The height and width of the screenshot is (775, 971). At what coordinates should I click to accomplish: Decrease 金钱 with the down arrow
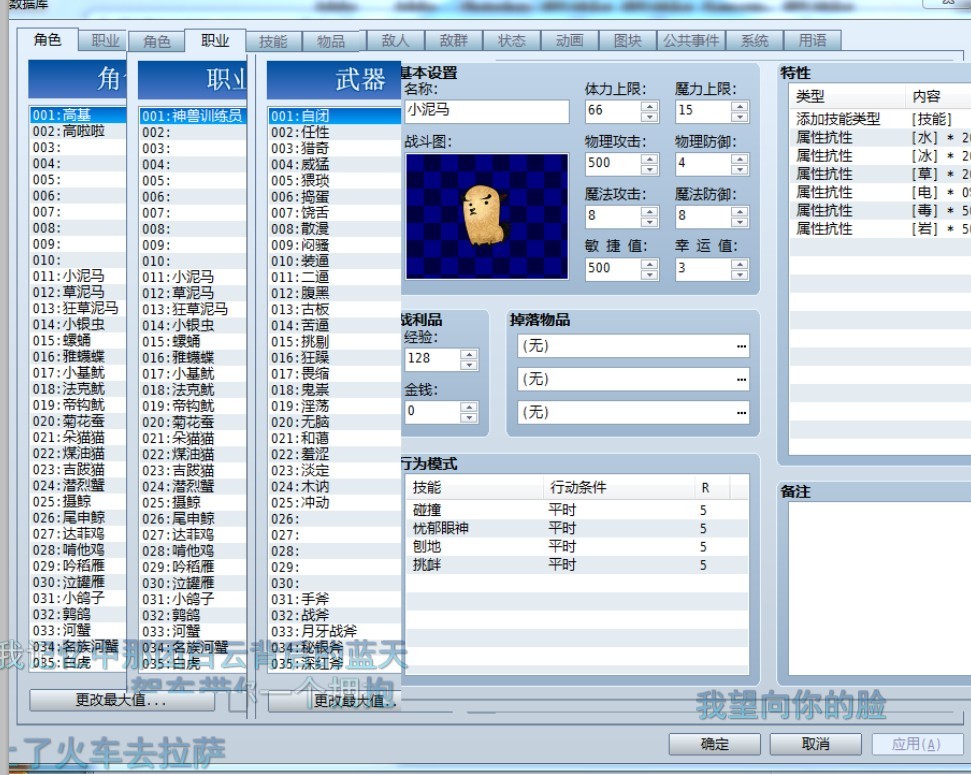(x=469, y=418)
